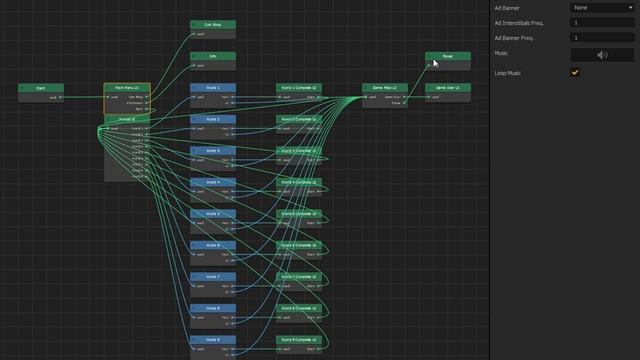
Task: Click the World 1 node's Load input port
Action: pyautogui.click(x=194, y=97)
